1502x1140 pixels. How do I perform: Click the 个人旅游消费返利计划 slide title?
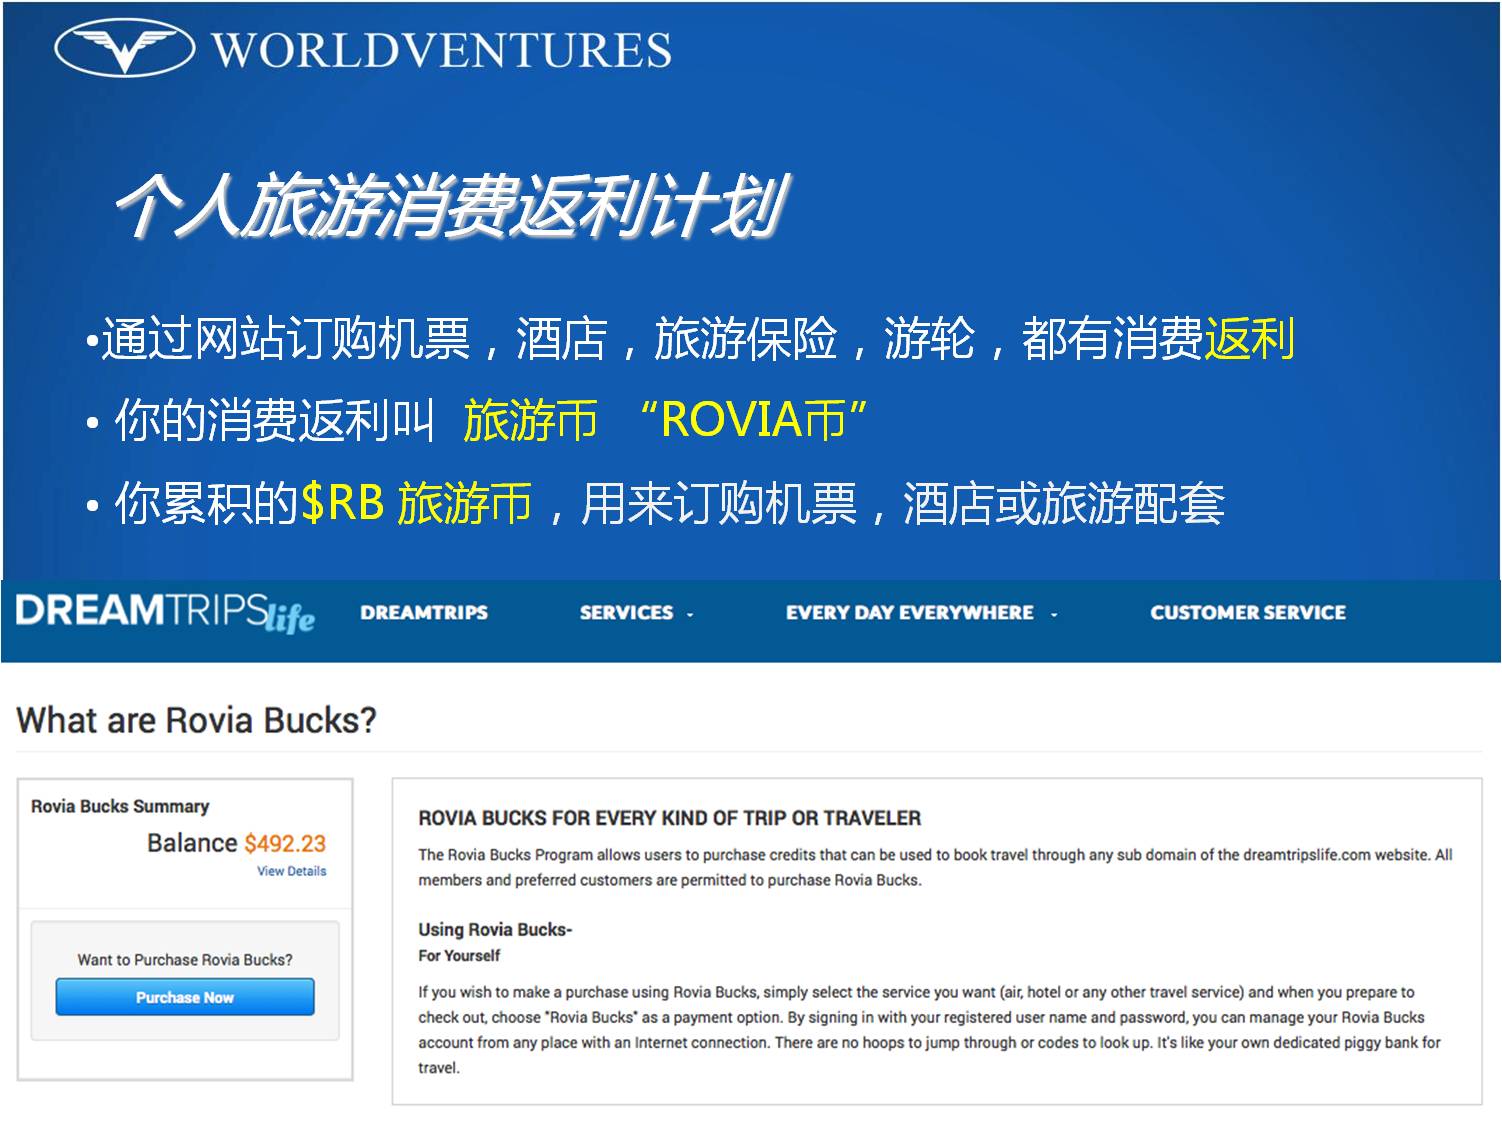coord(452,205)
